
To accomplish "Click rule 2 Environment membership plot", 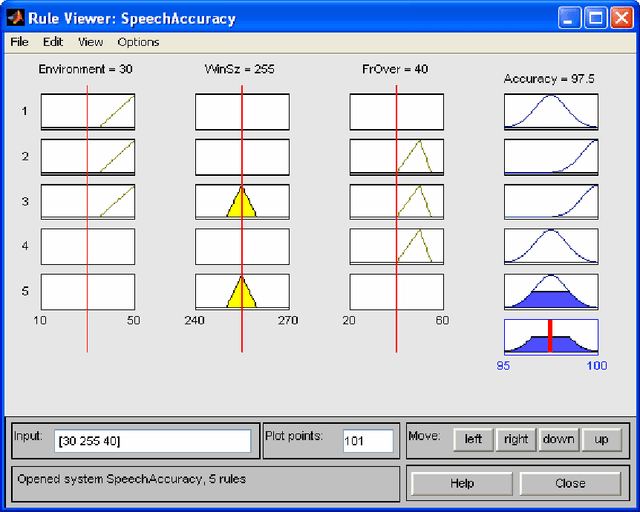I will (x=88, y=157).
